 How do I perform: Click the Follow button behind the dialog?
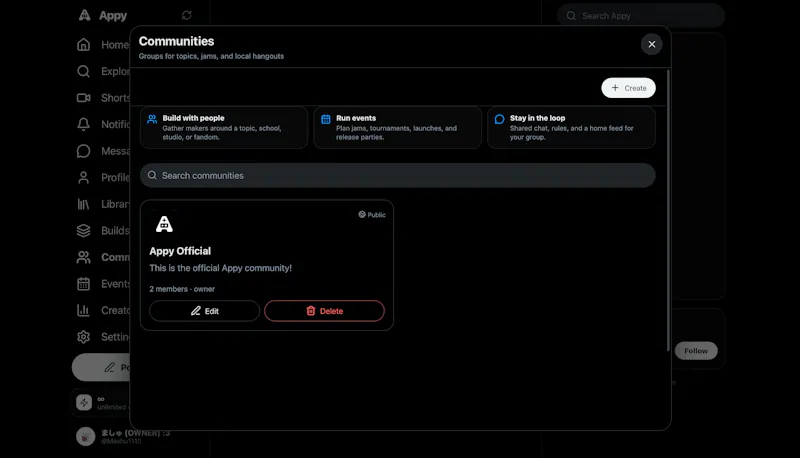pyautogui.click(x=696, y=351)
